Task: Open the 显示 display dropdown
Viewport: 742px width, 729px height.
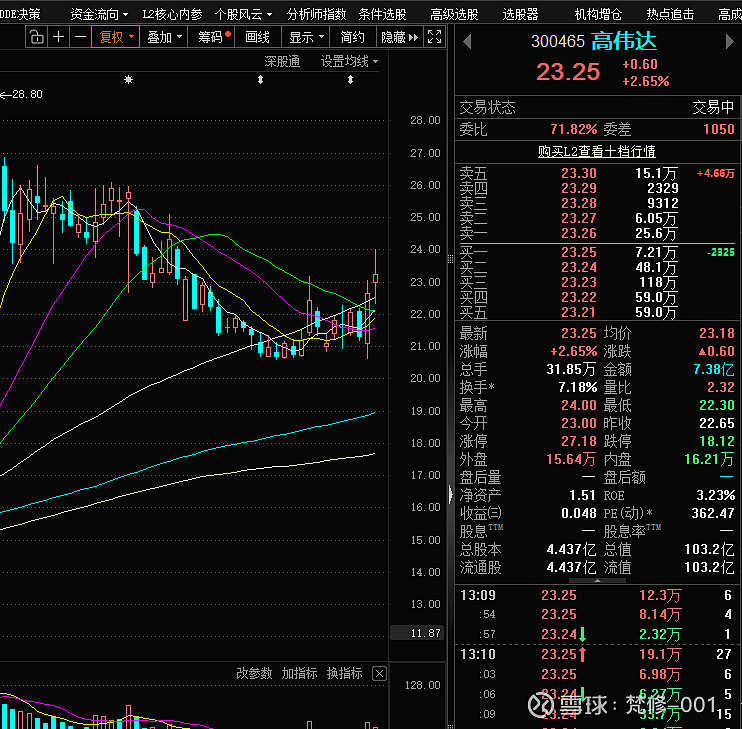Action: 306,37
